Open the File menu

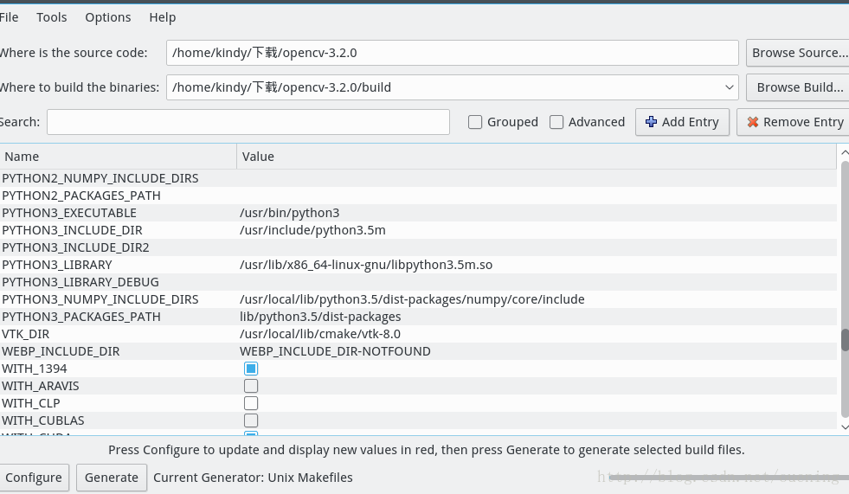[9, 17]
